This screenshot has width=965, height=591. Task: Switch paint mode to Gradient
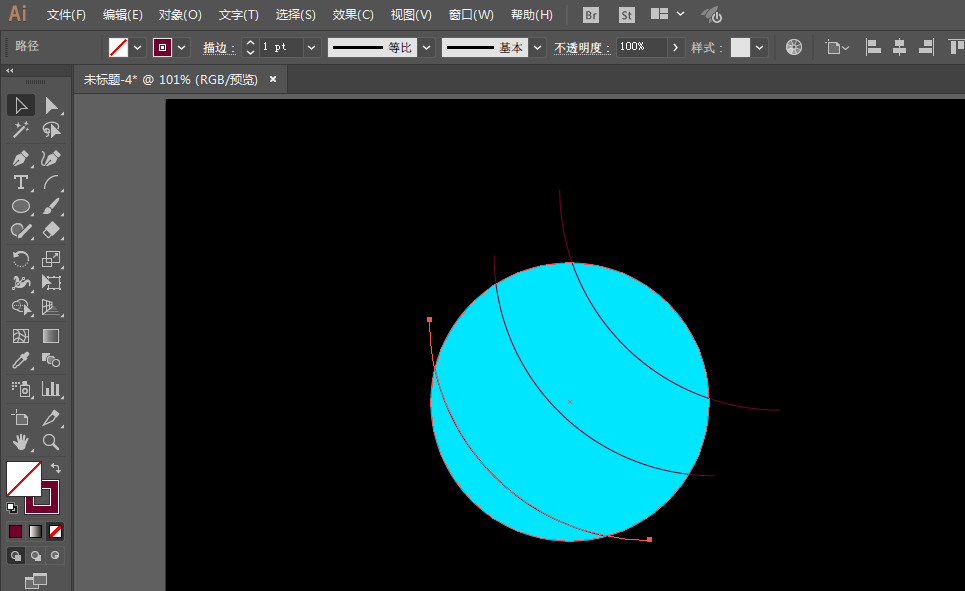click(36, 531)
